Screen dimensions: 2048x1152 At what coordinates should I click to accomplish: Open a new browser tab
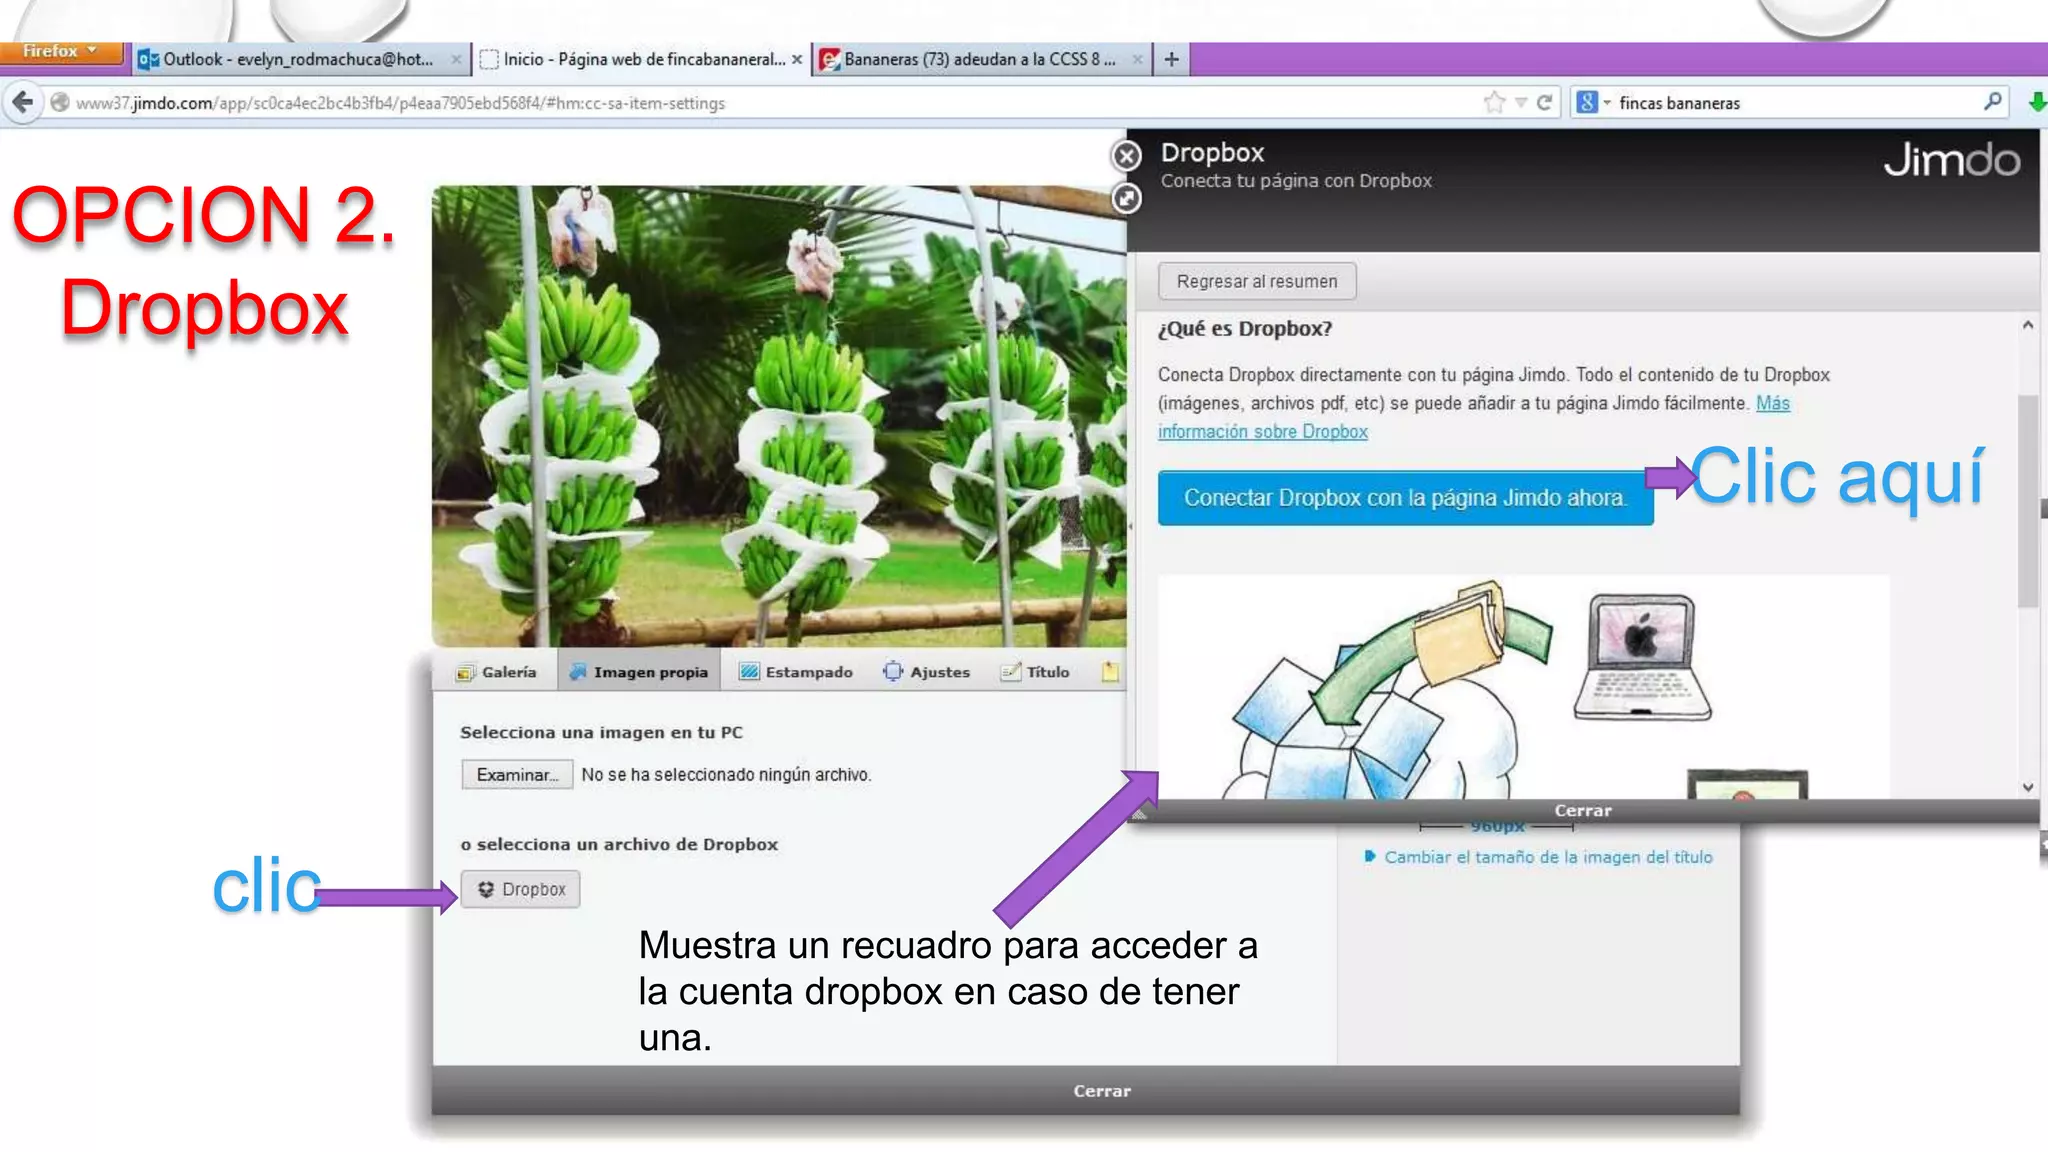pyautogui.click(x=1171, y=60)
